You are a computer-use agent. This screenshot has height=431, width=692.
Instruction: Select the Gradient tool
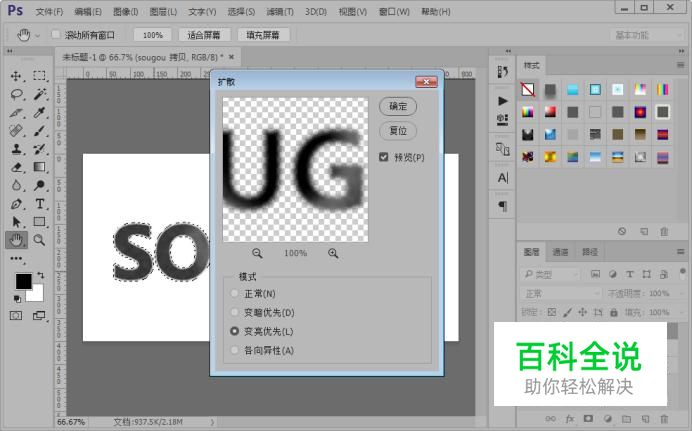39,167
